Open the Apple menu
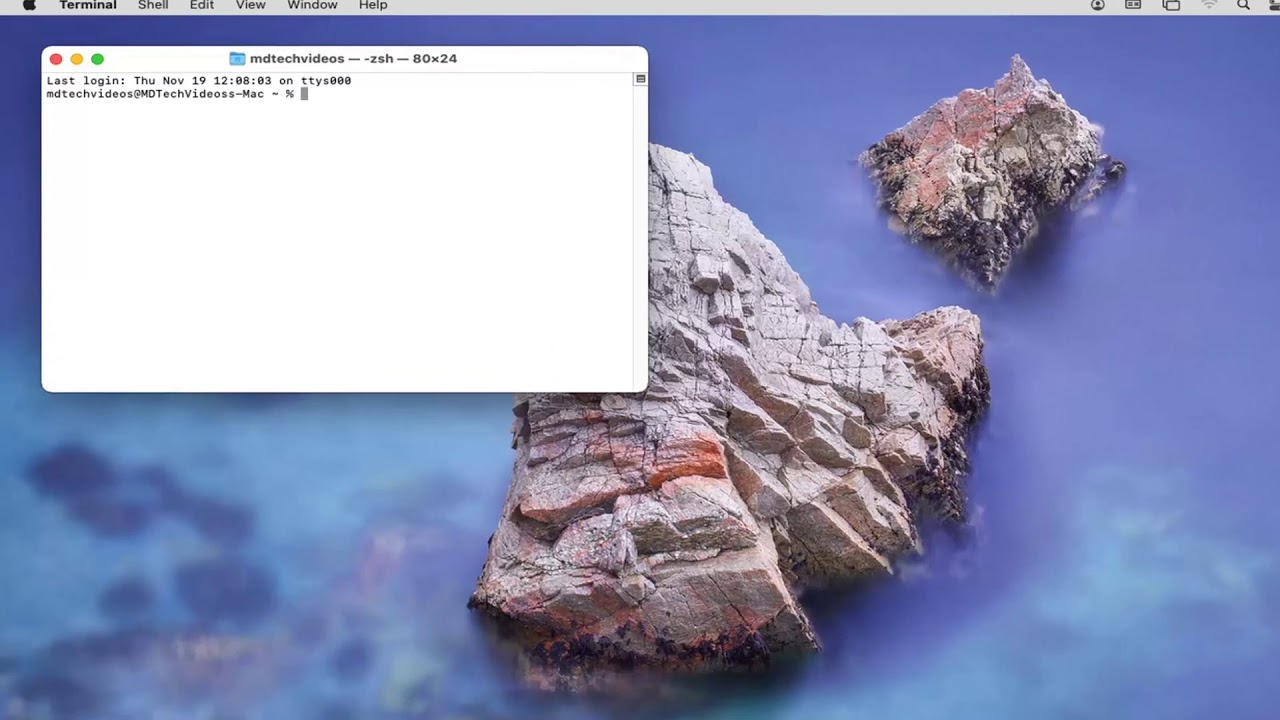This screenshot has width=1280, height=720. pos(29,5)
